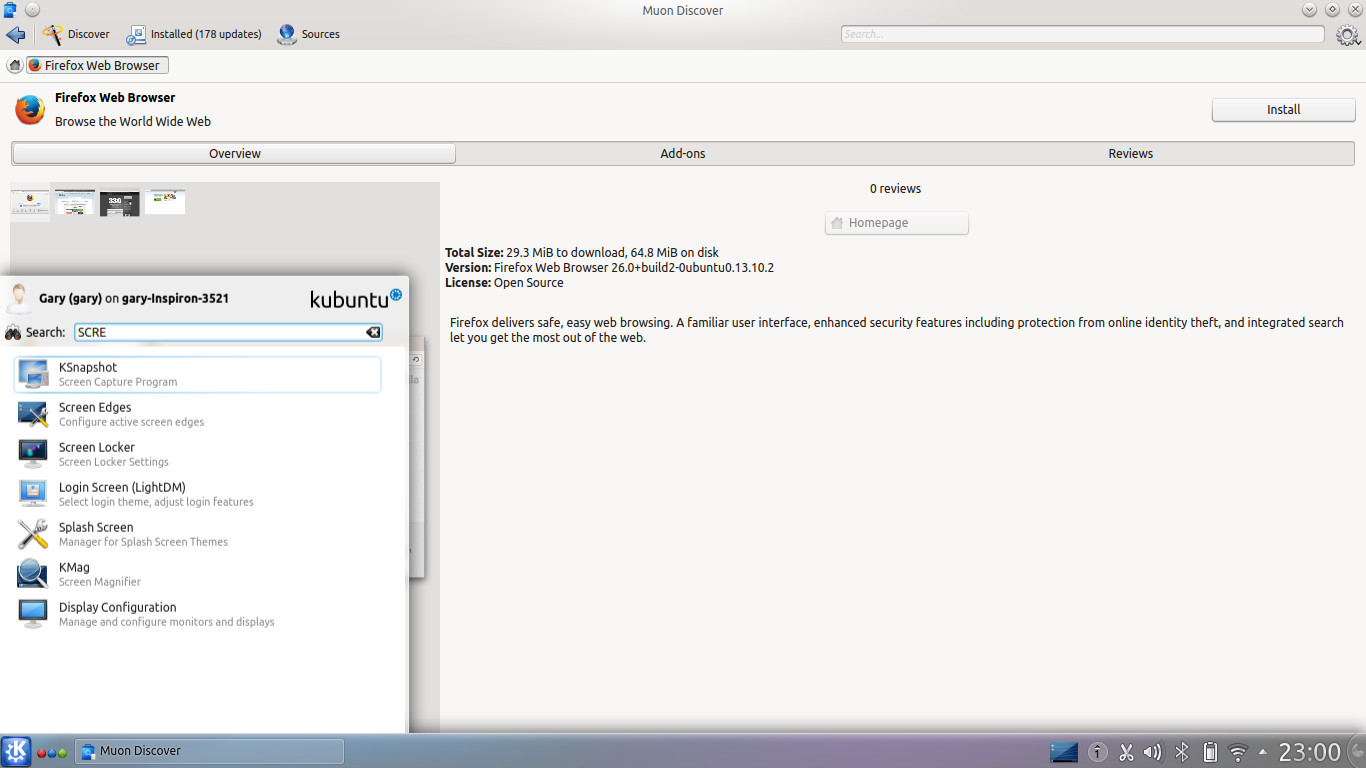Open the K application launcher in the taskbar
This screenshot has height=768, width=1366.
pos(16,751)
